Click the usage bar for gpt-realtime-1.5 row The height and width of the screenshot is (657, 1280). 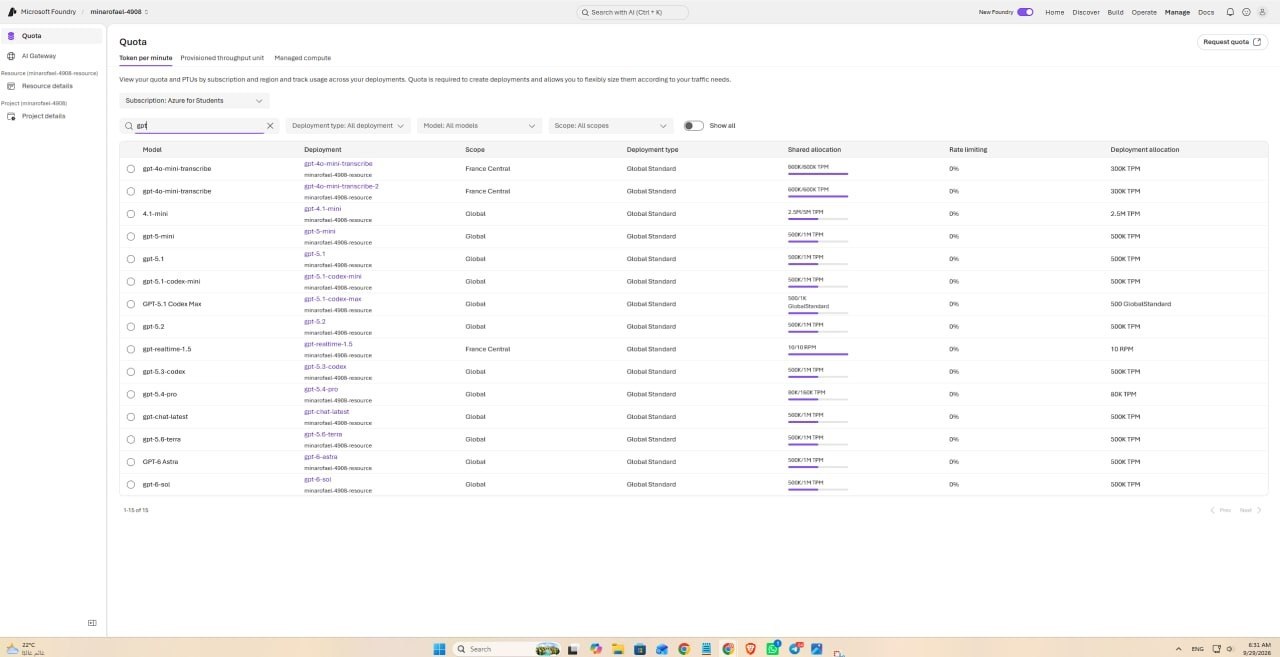coord(818,354)
